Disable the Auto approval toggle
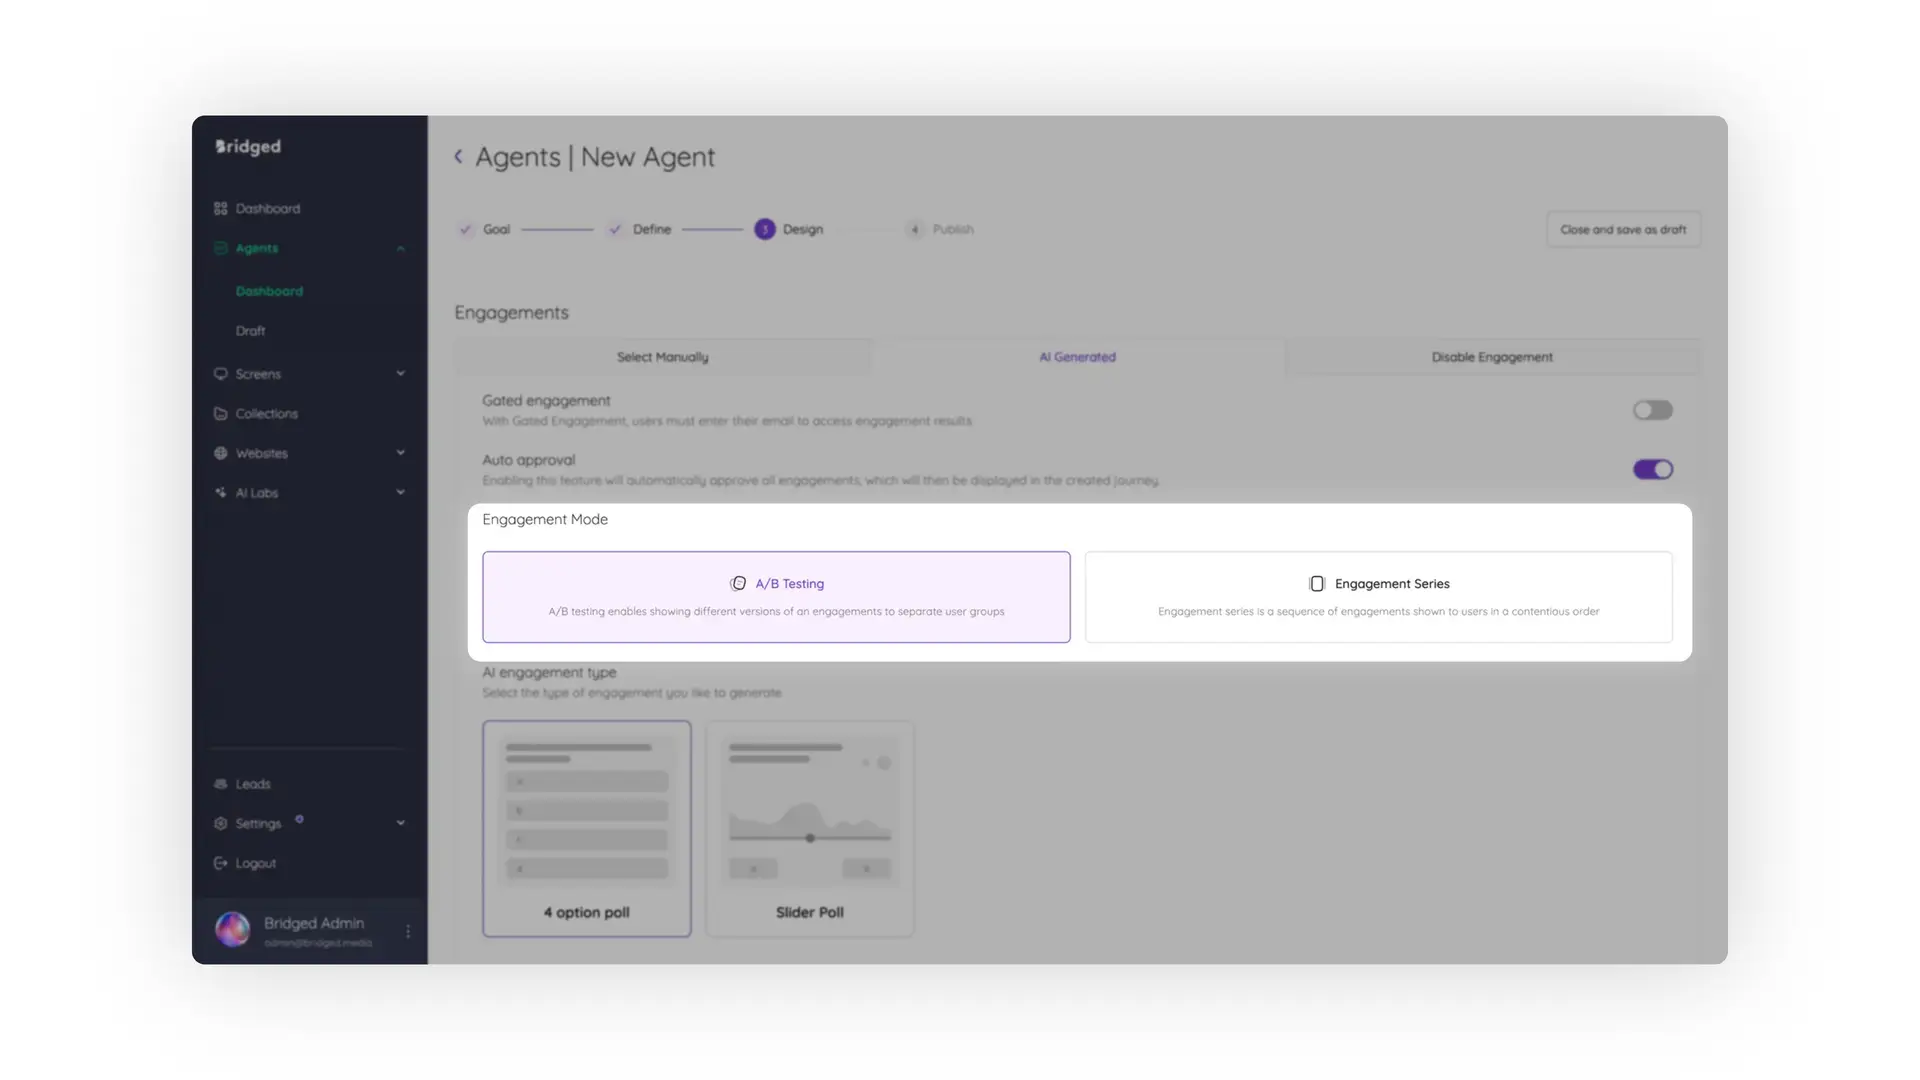Viewport: 1920px width, 1080px height. 1652,469
